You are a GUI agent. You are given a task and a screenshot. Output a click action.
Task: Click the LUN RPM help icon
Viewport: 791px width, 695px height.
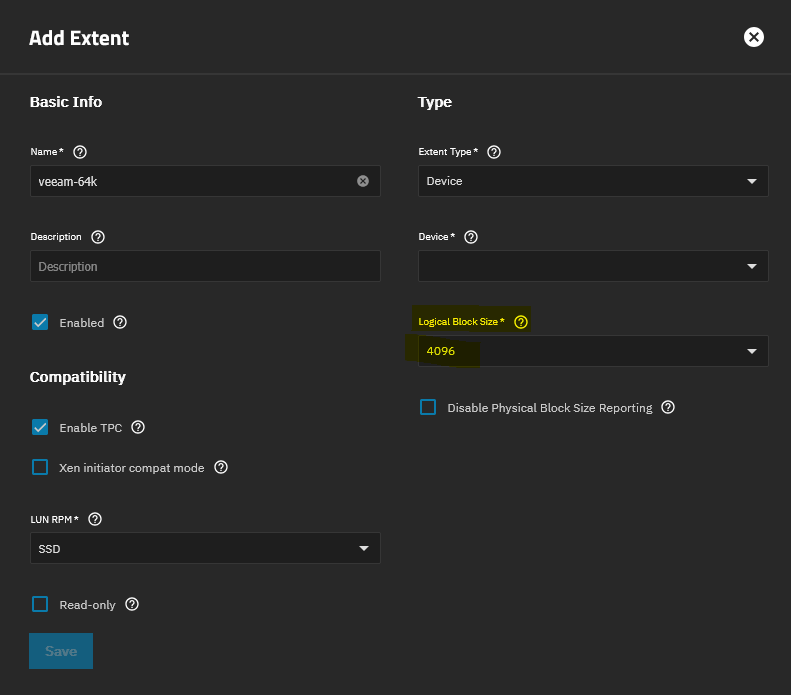96,519
